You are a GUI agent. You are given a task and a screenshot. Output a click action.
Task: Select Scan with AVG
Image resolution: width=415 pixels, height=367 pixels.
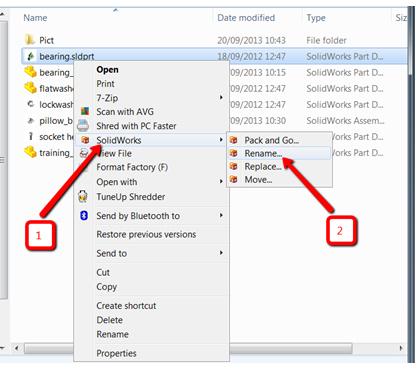pos(125,112)
